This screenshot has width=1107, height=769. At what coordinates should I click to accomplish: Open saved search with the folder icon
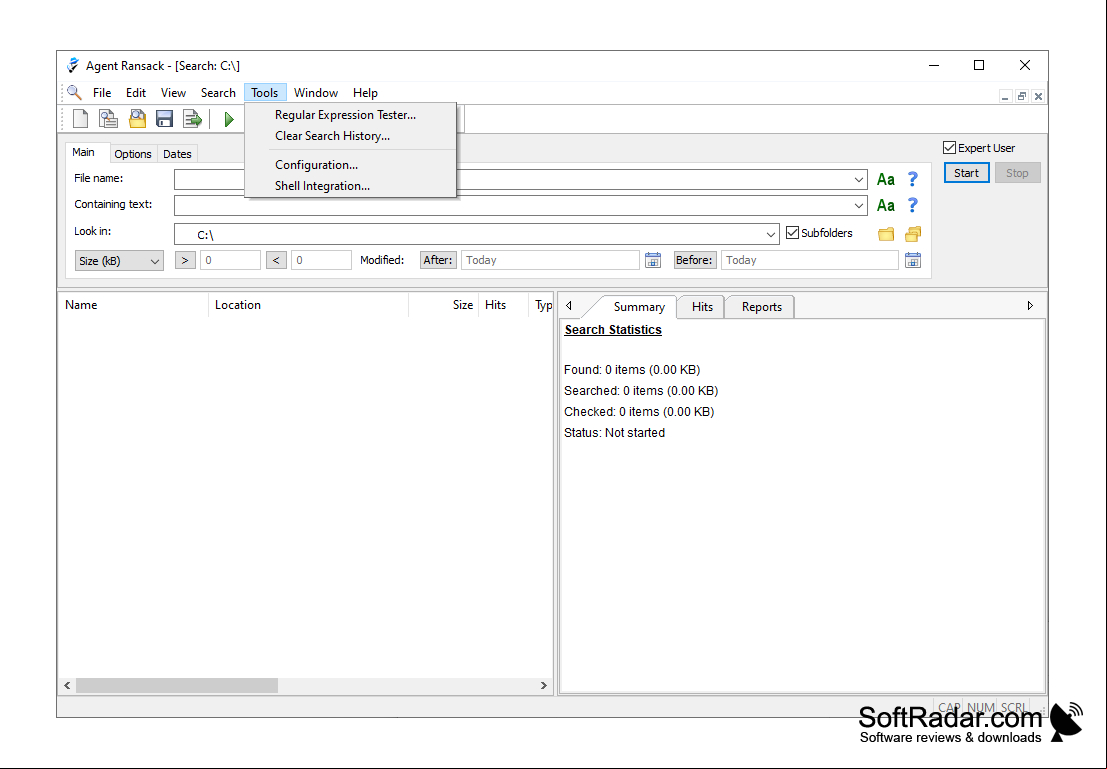[x=137, y=119]
